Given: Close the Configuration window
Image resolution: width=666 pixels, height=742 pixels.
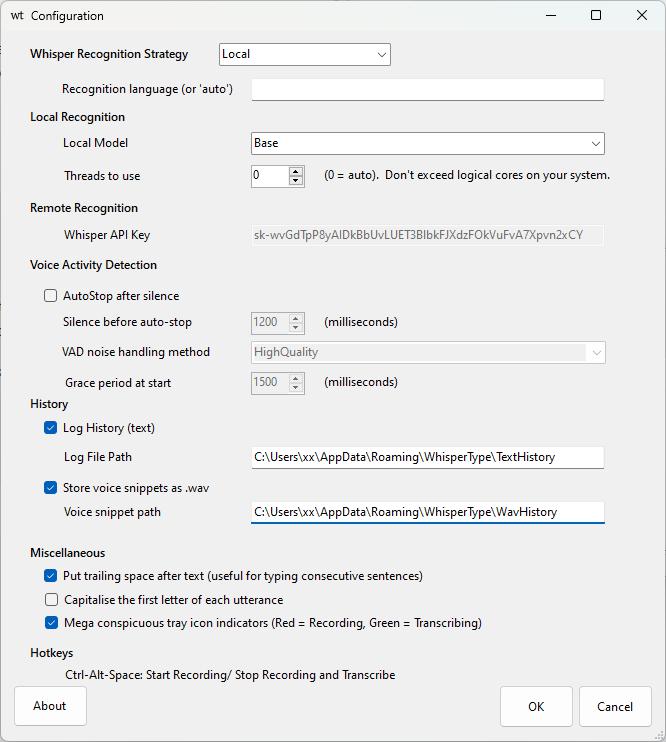Looking at the screenshot, I should [642, 16].
